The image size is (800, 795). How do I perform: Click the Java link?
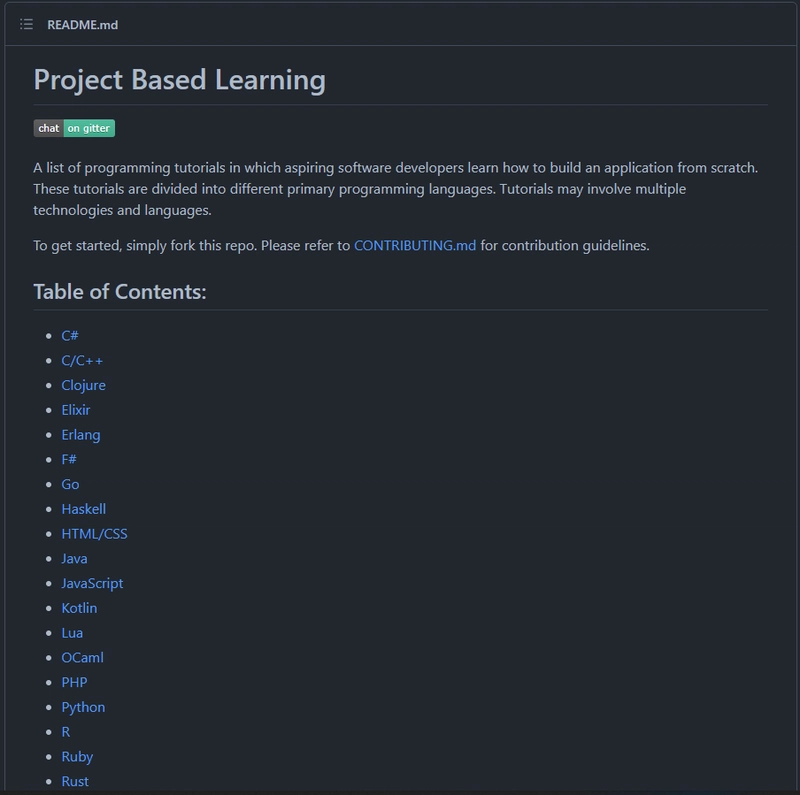click(x=74, y=558)
